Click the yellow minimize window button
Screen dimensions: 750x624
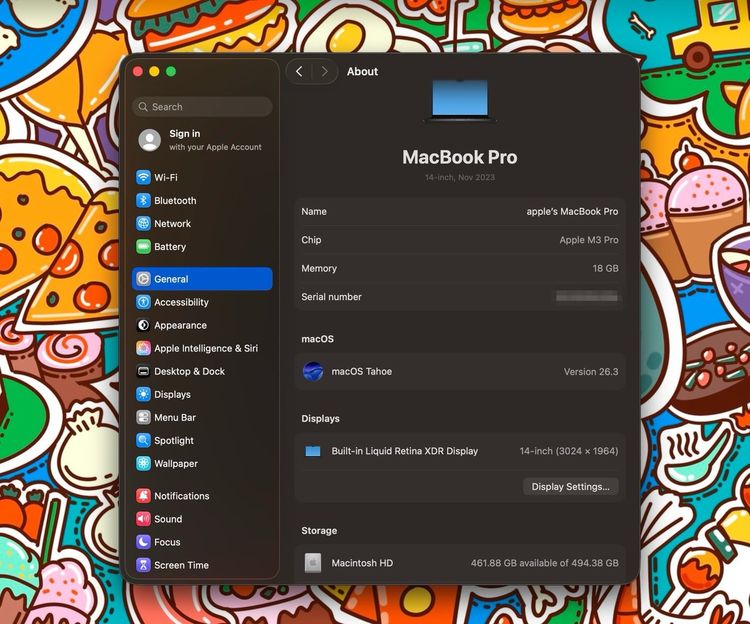coord(154,72)
